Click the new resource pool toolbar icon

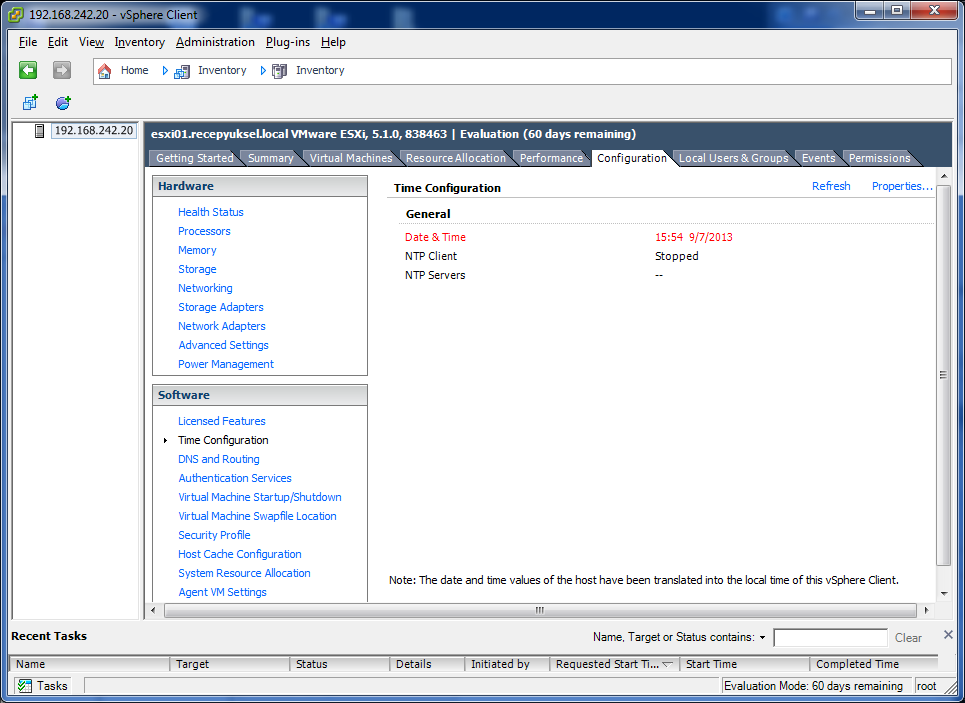click(63, 102)
